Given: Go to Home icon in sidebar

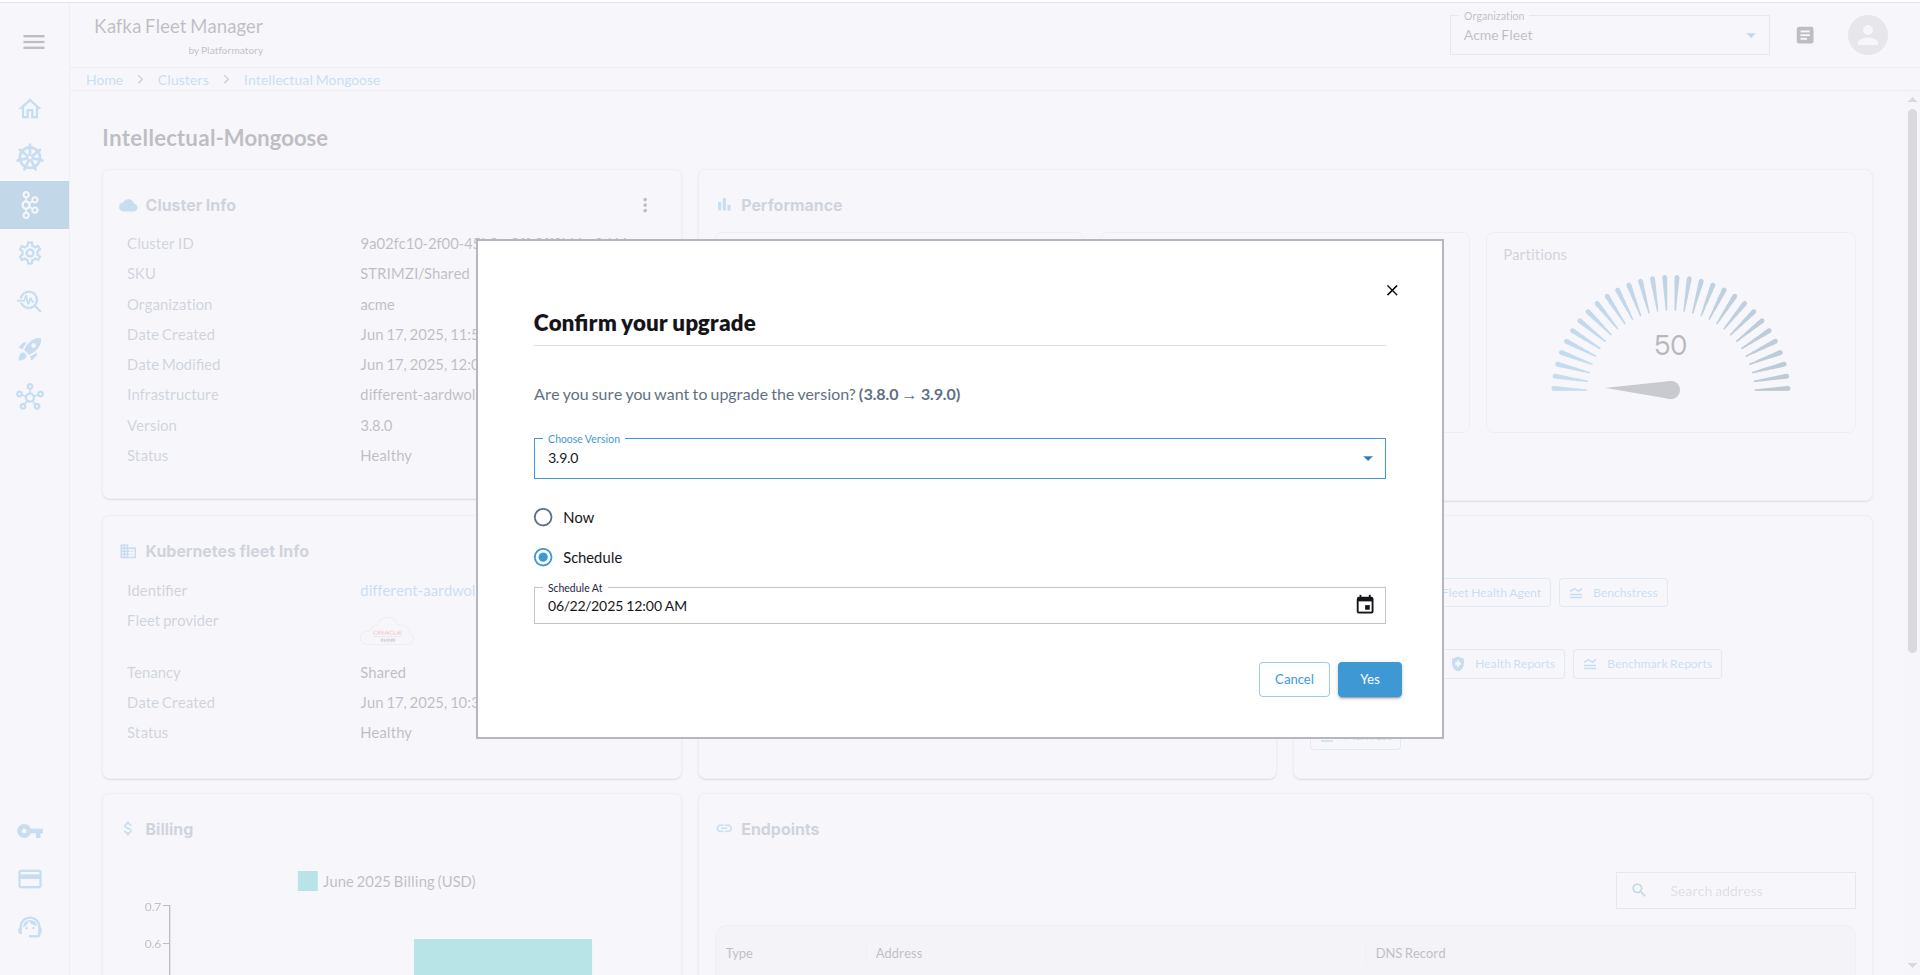Looking at the screenshot, I should coord(30,109).
